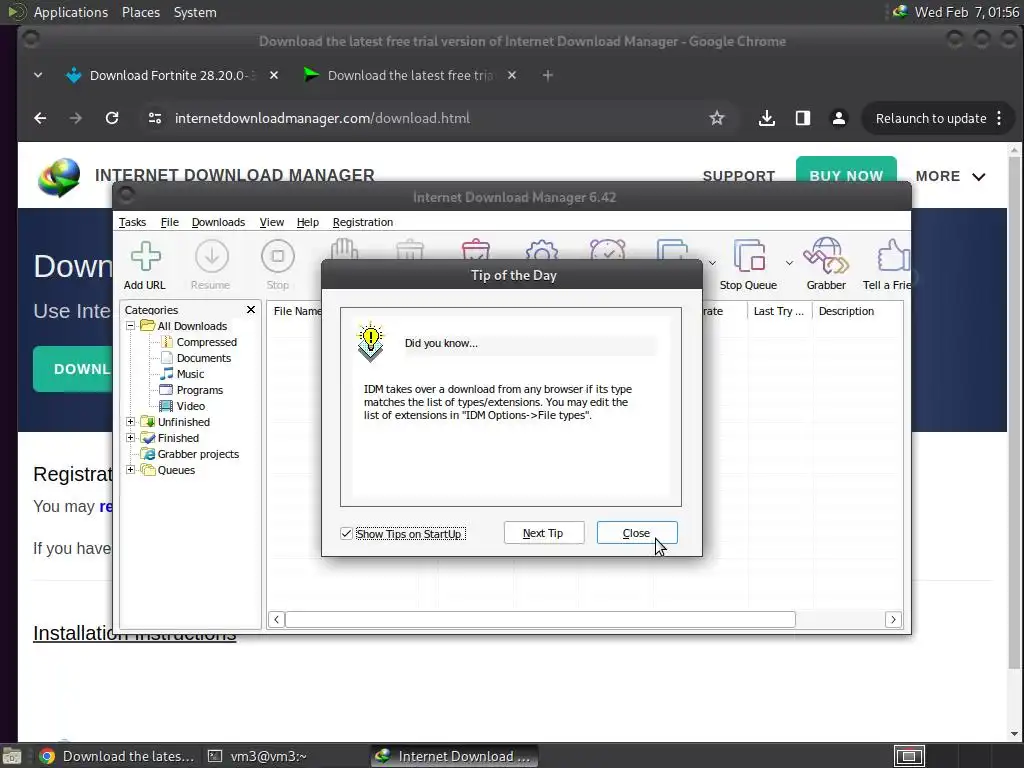Select the Compressed category folder
Viewport: 1024px width, 768px height.
click(199, 342)
